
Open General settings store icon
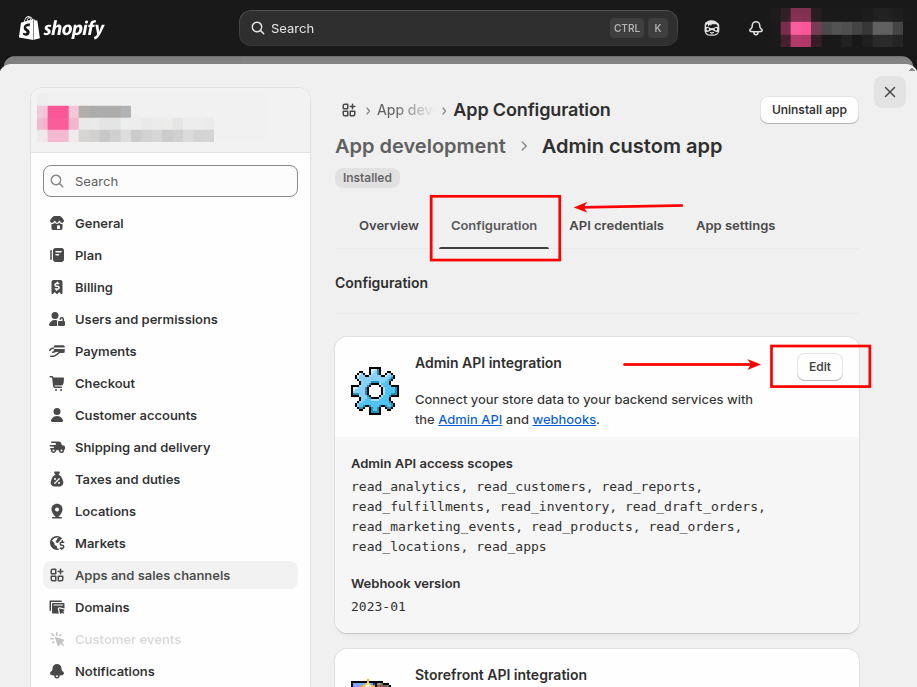click(57, 224)
